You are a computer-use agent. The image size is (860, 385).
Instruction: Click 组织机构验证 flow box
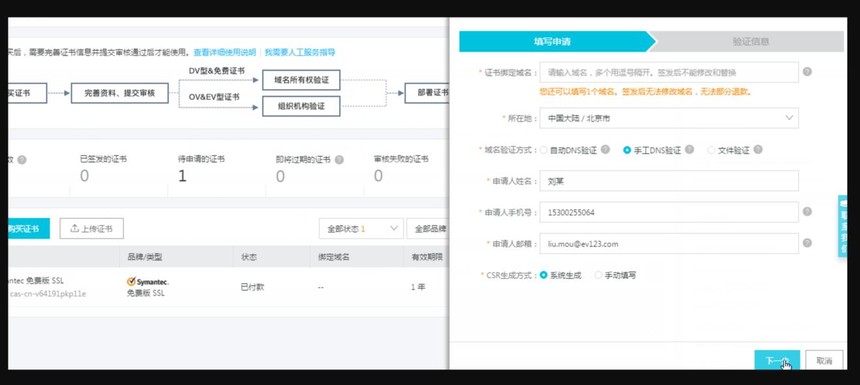pos(301,106)
